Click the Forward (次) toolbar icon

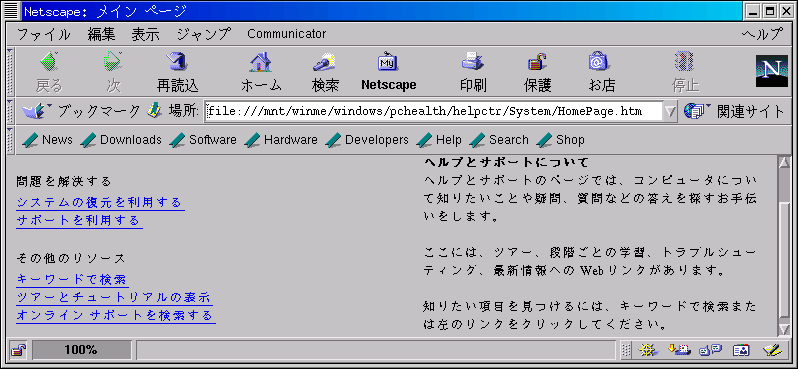coord(113,62)
